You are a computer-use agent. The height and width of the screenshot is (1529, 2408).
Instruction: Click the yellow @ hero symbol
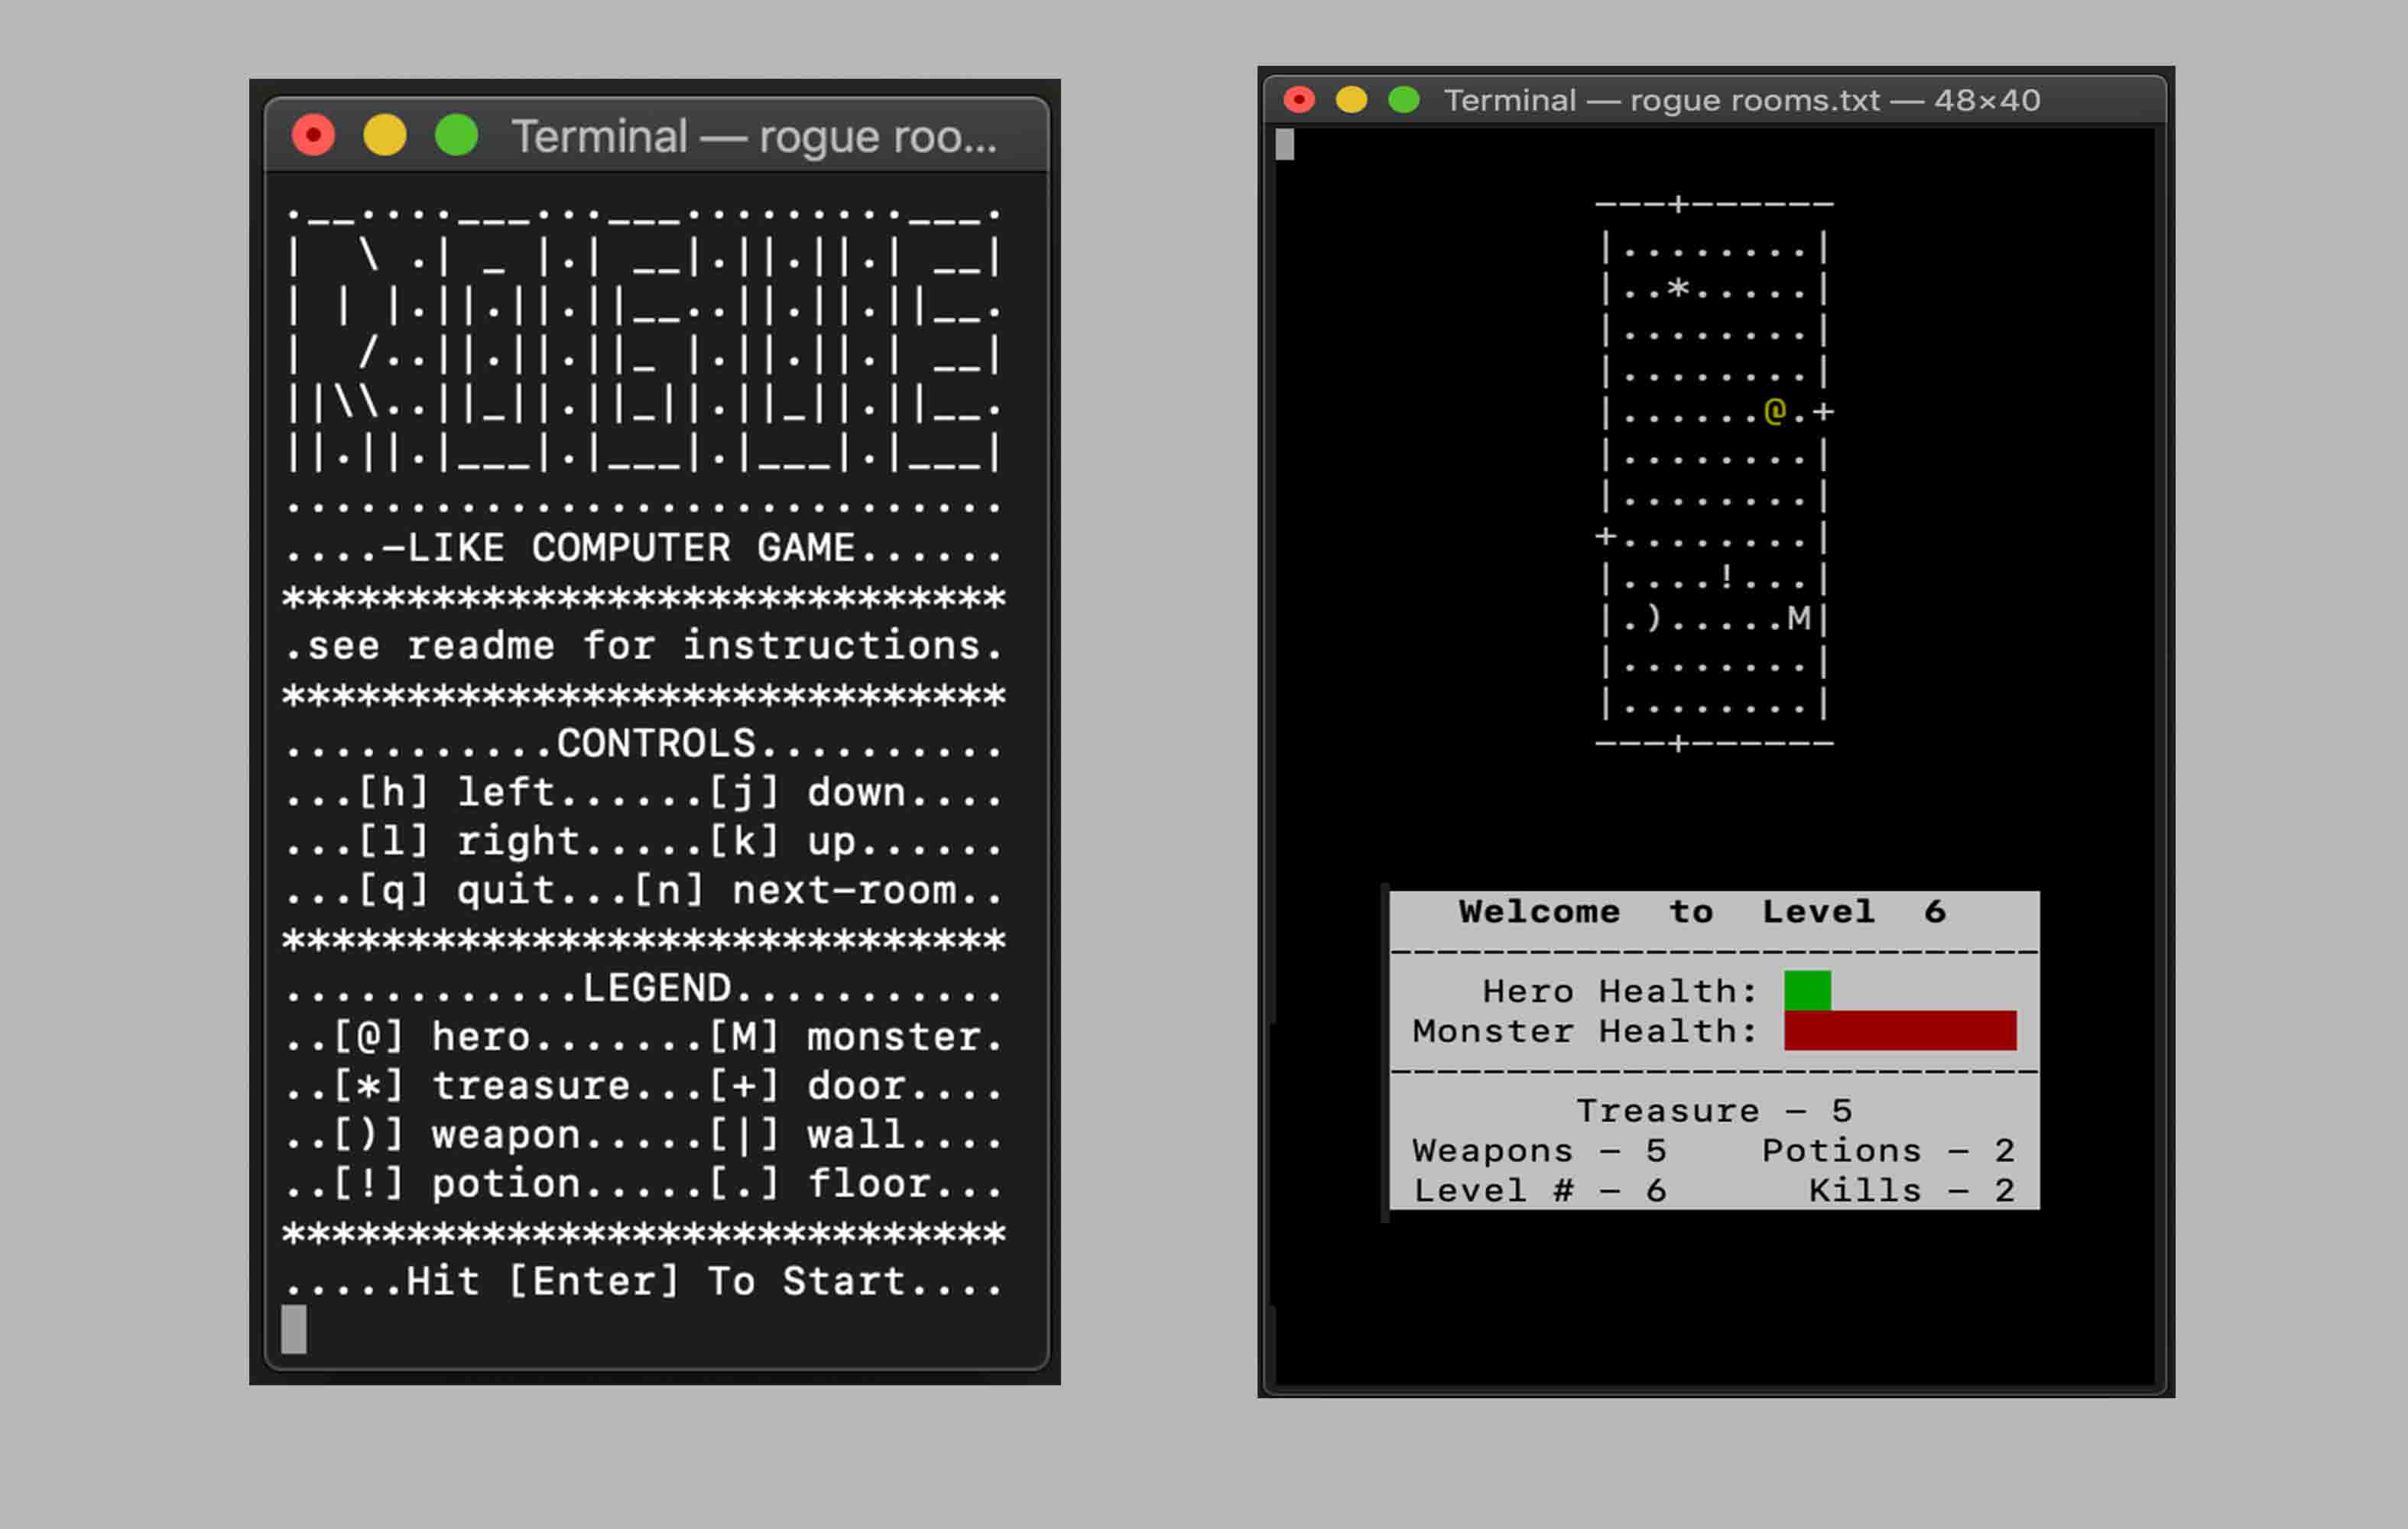coord(1775,411)
